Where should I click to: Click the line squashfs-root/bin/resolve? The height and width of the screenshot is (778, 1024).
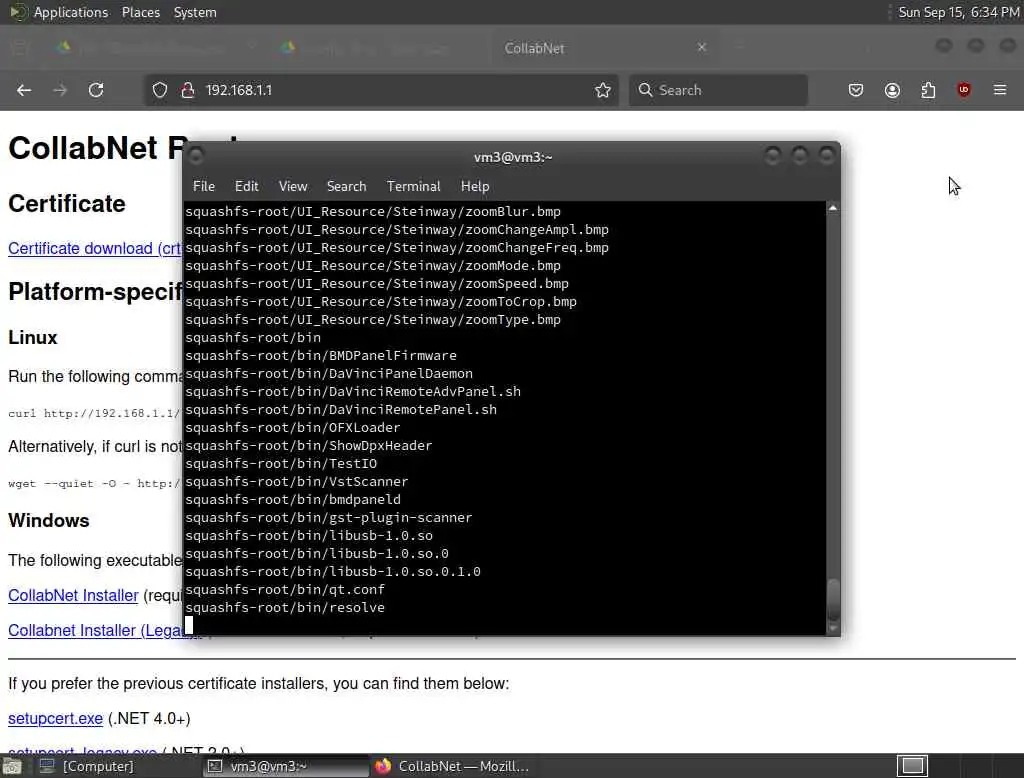coord(285,608)
